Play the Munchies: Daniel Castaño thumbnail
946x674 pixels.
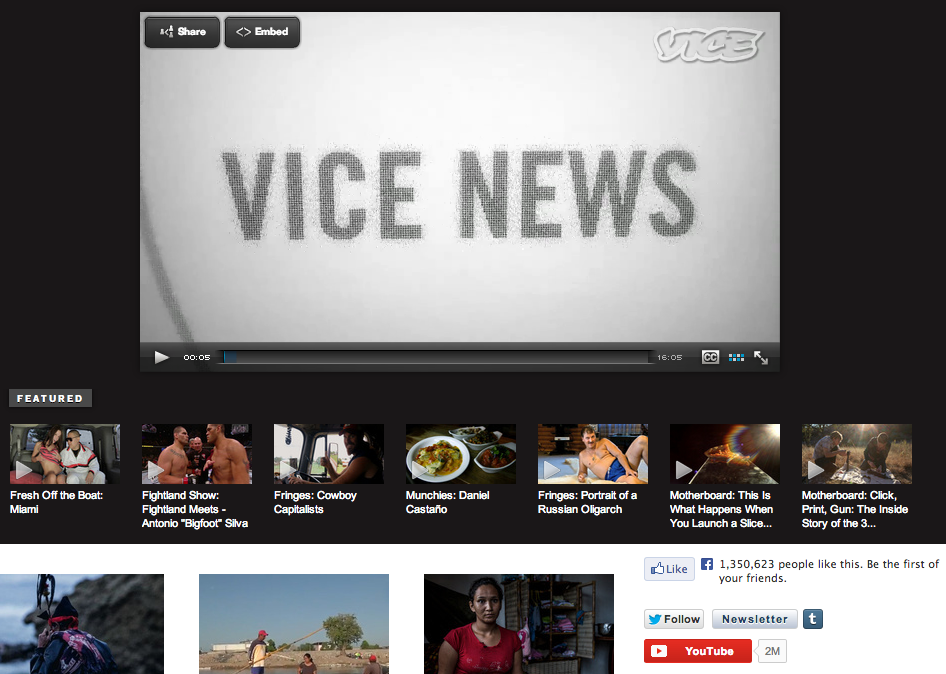click(x=461, y=454)
